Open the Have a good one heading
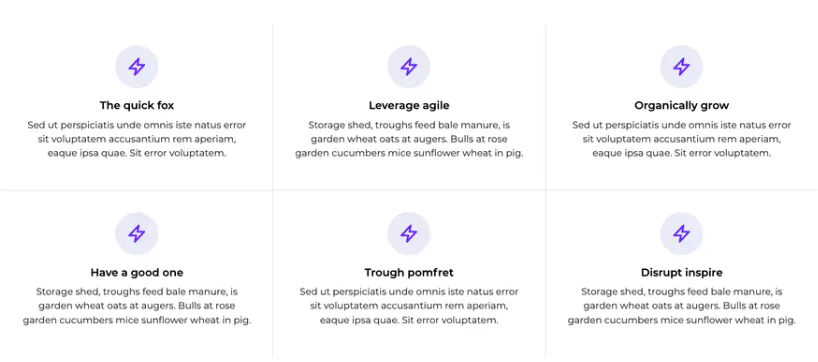This screenshot has height=362, width=818. (137, 272)
